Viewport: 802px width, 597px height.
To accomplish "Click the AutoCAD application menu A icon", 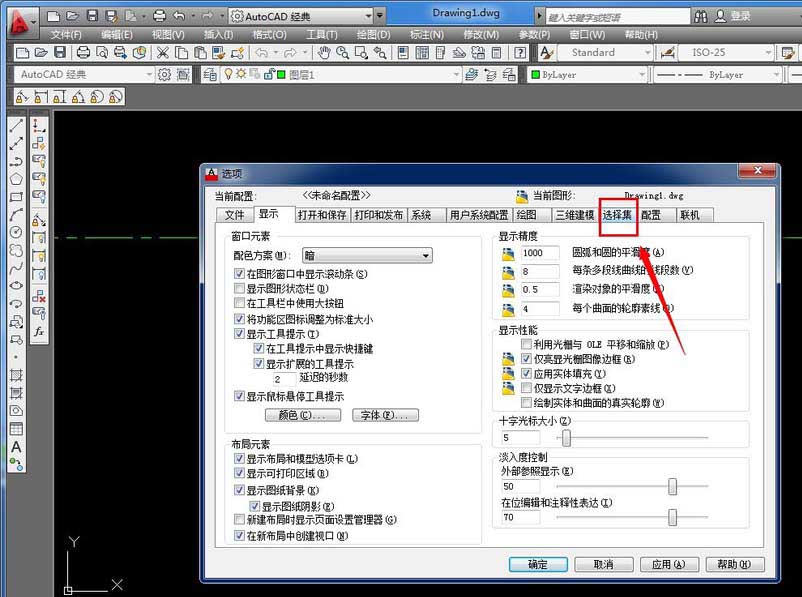I will (x=15, y=15).
